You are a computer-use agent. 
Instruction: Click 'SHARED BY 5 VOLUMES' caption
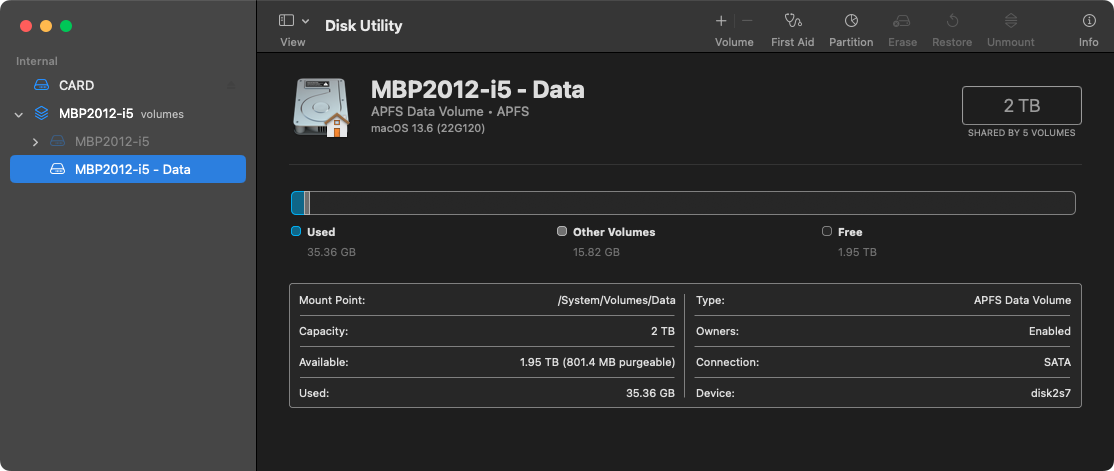(x=1022, y=133)
